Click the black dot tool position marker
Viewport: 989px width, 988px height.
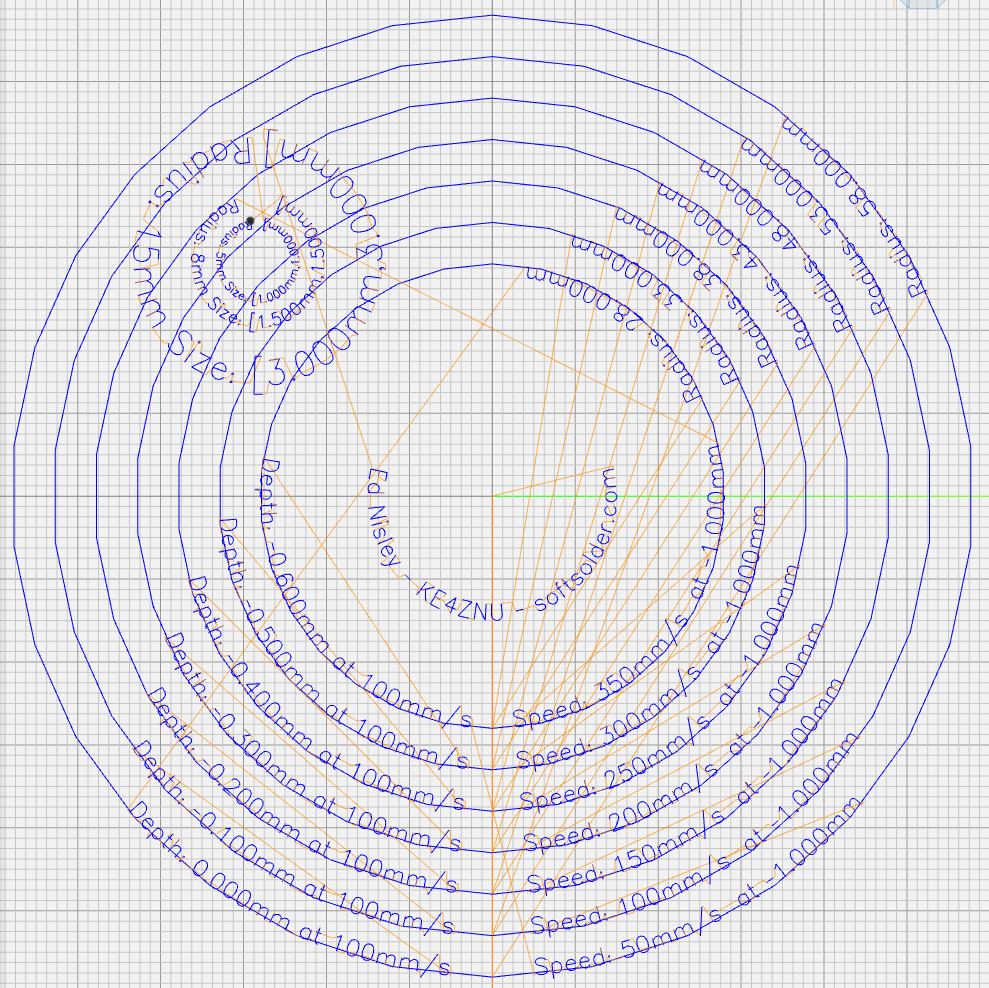click(x=250, y=220)
